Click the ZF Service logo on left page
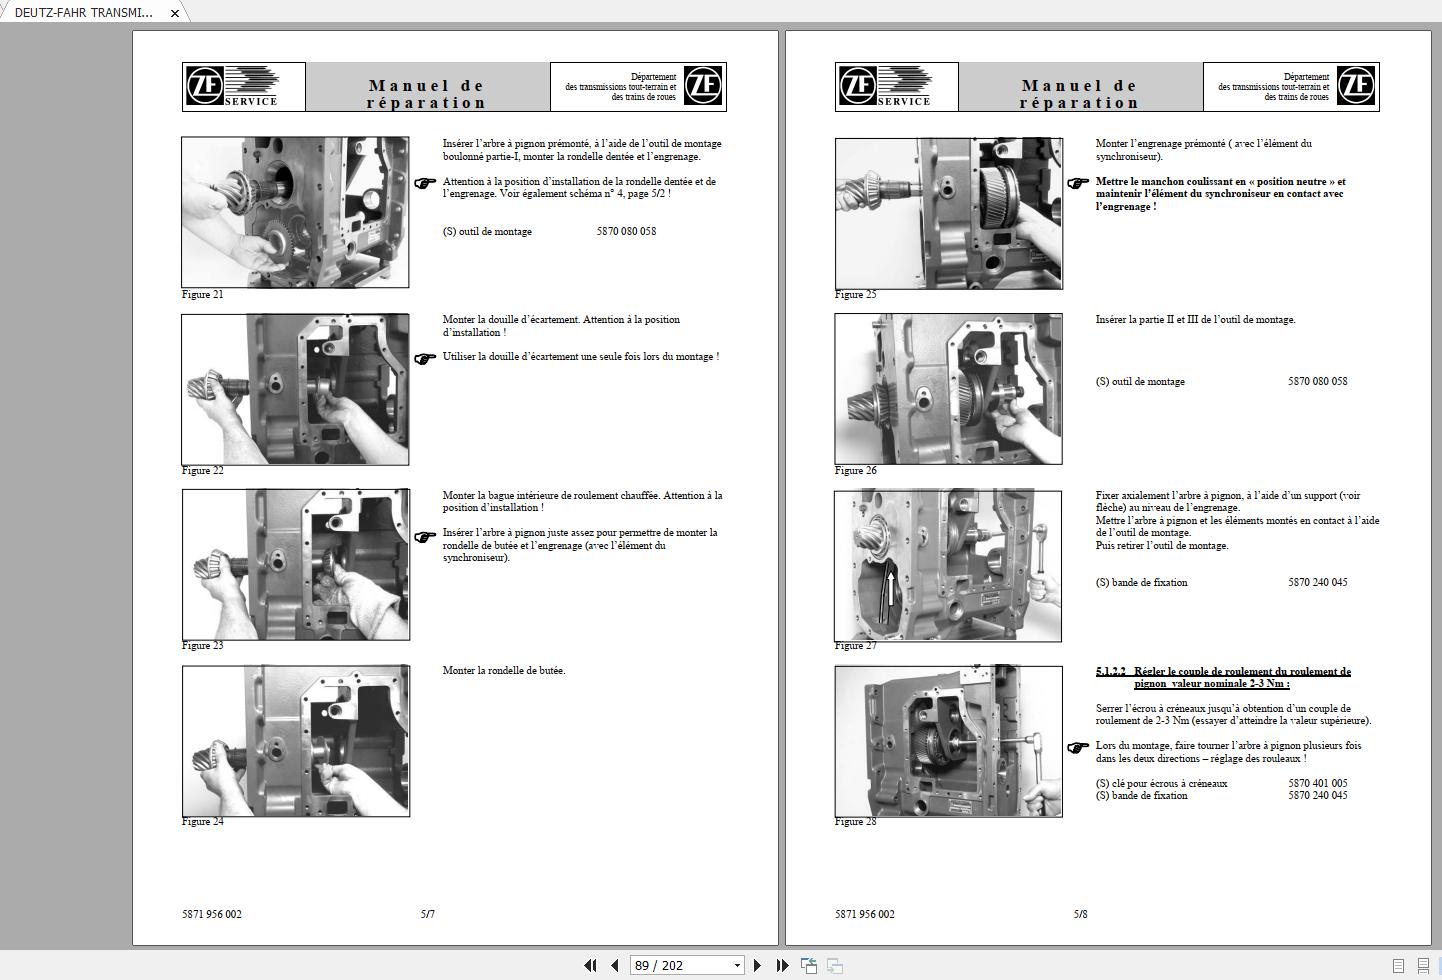This screenshot has height=980, width=1442. 244,87
